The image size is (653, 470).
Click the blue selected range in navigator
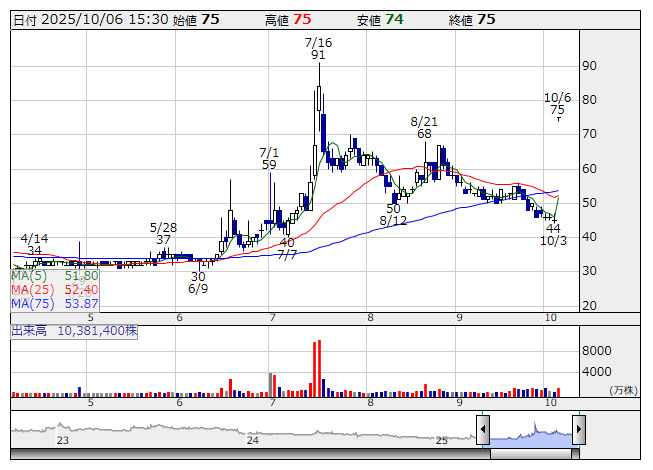(530, 431)
